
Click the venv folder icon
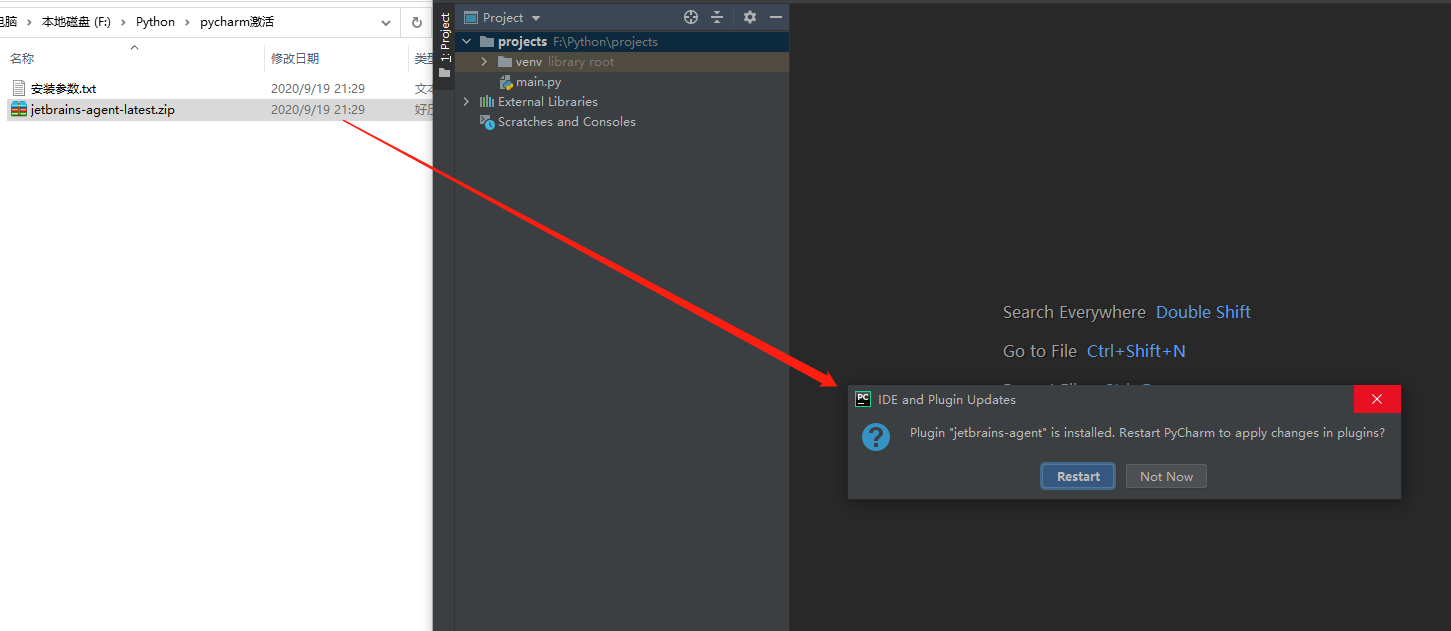[x=505, y=62]
